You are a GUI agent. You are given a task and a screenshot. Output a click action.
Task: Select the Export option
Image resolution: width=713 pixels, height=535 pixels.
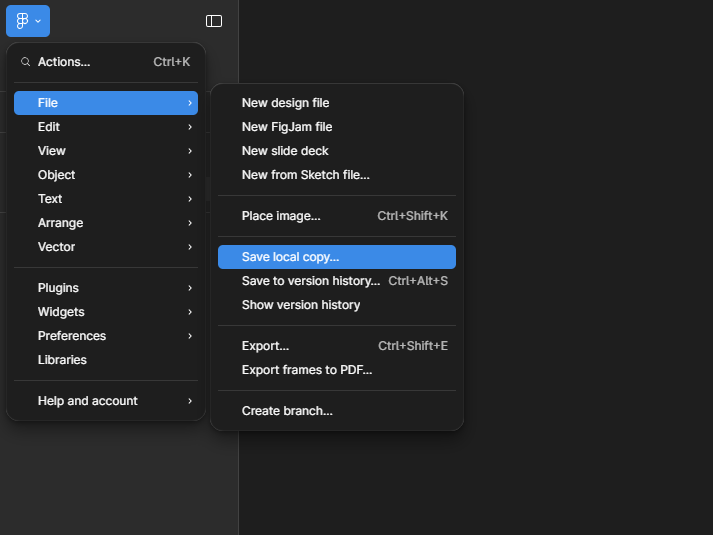pyautogui.click(x=337, y=346)
